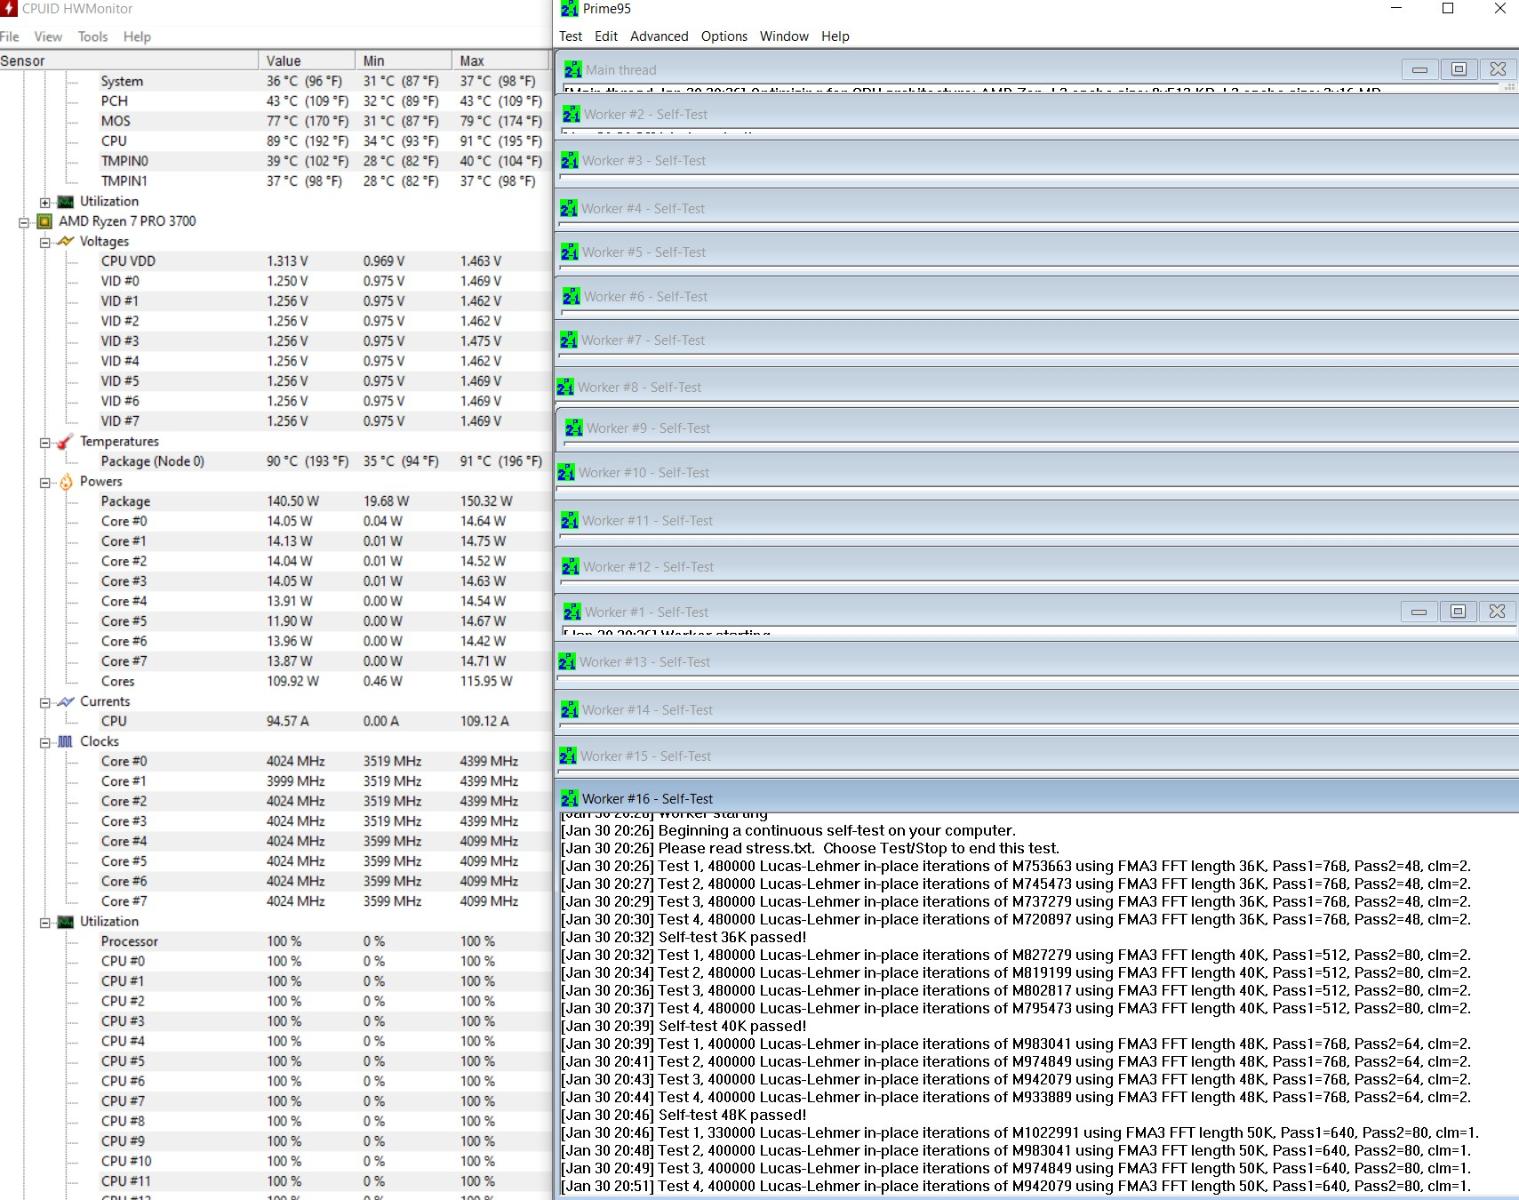Open the Prime95 Test menu

pos(571,36)
